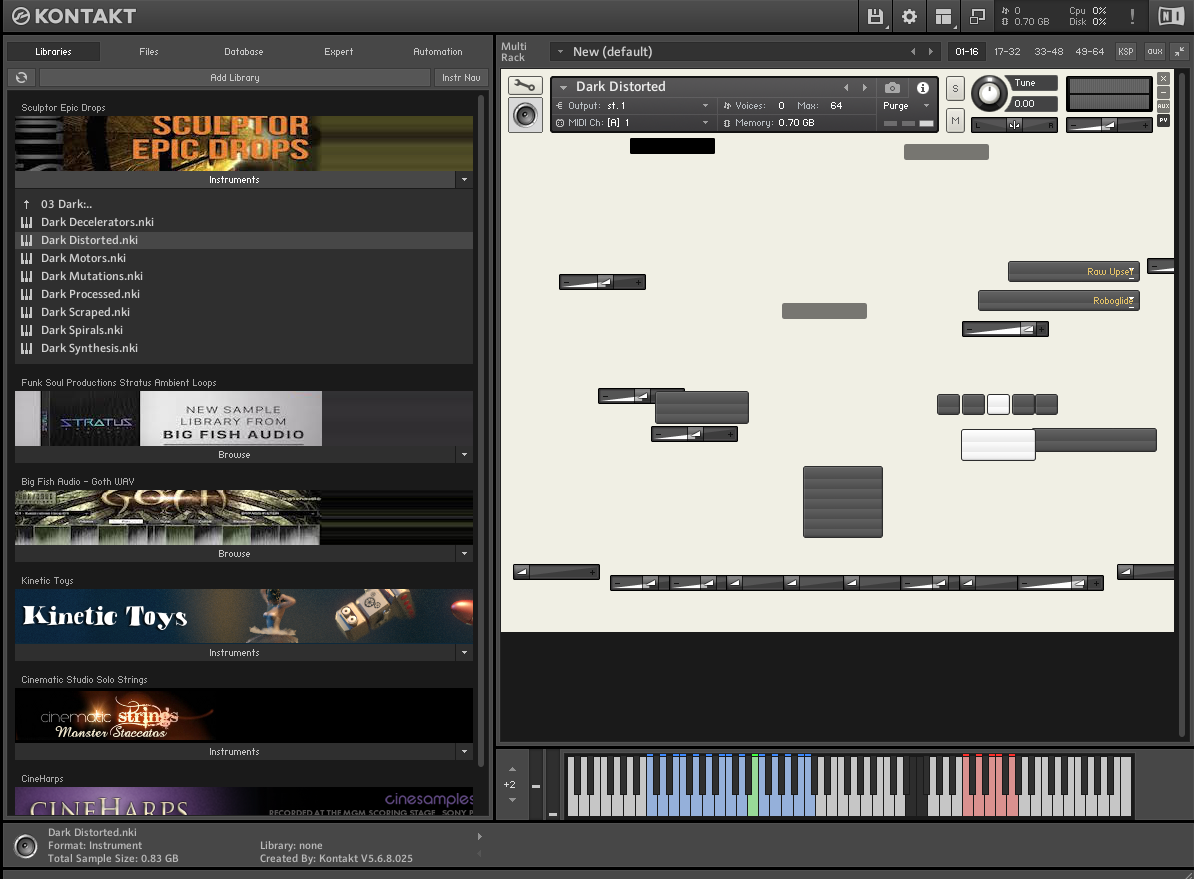Image resolution: width=1194 pixels, height=879 pixels.
Task: Open the Raw Upset preset dropdown
Action: click(x=1074, y=272)
